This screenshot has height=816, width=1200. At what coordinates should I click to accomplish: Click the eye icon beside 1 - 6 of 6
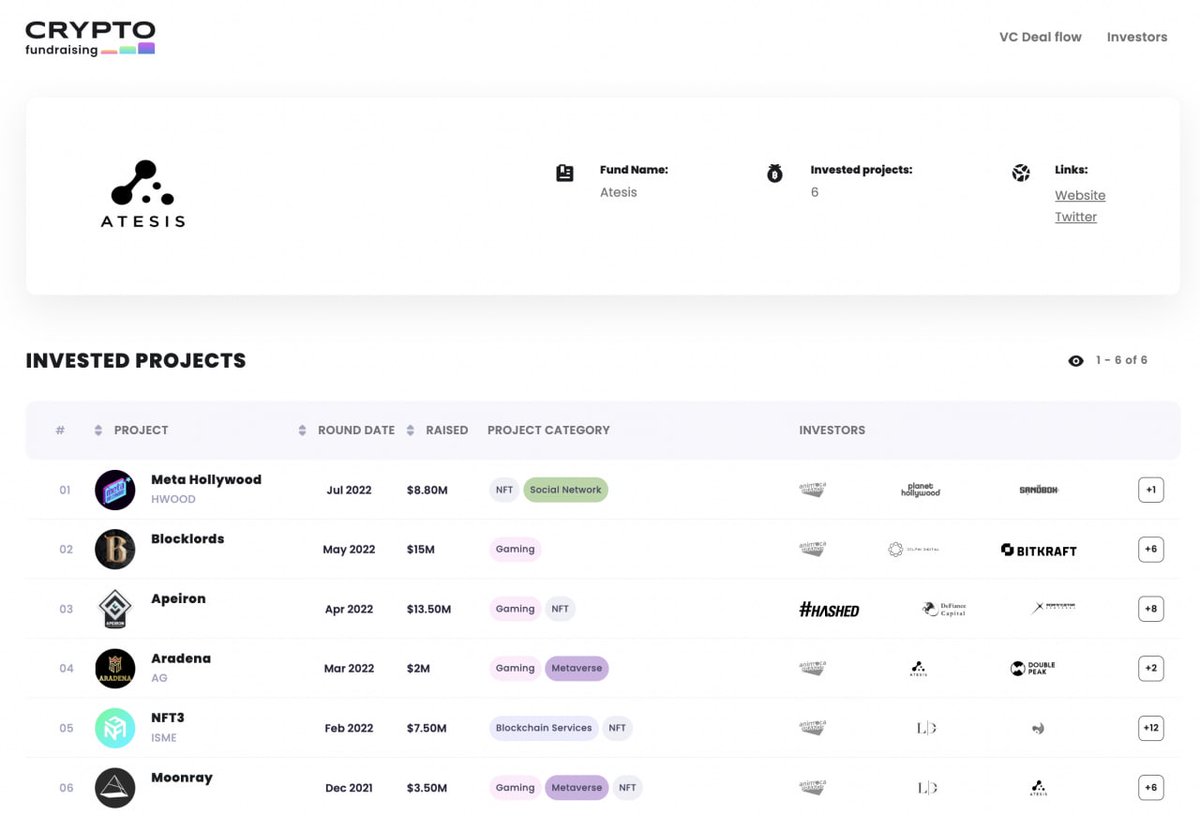(x=1076, y=361)
